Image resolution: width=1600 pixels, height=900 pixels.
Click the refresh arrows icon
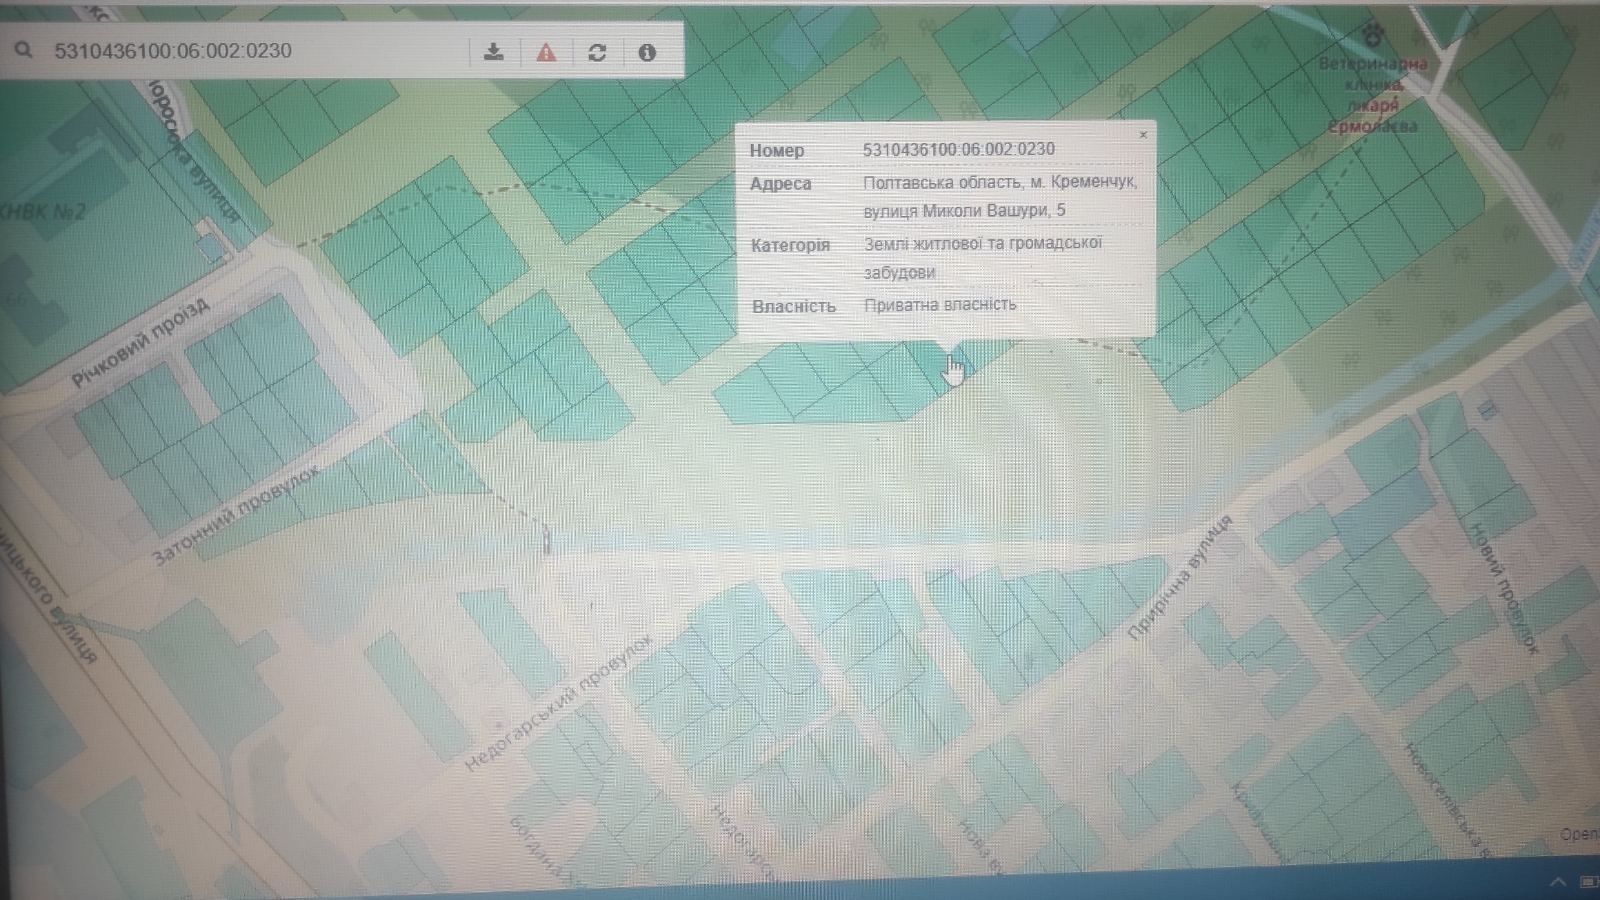coord(597,52)
